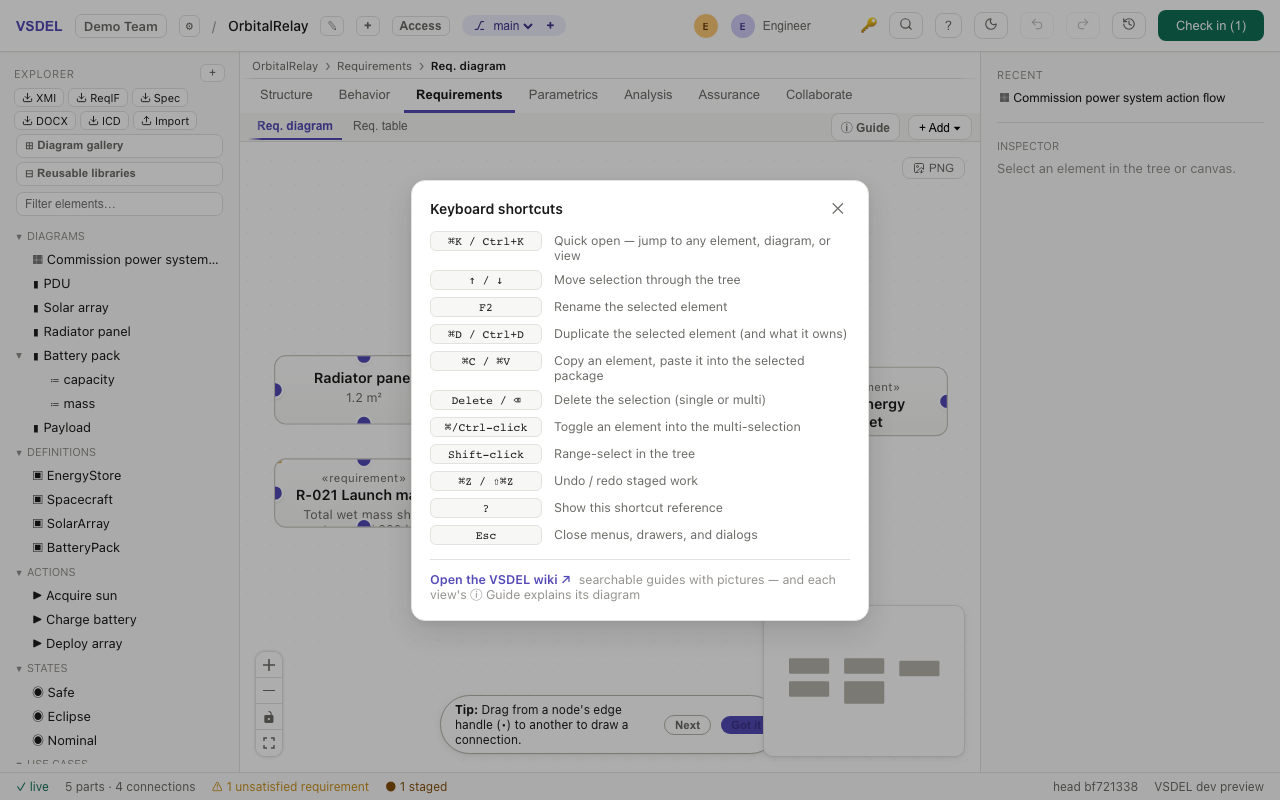
Task: Click the Import button
Action: pyautogui.click(x=165, y=121)
